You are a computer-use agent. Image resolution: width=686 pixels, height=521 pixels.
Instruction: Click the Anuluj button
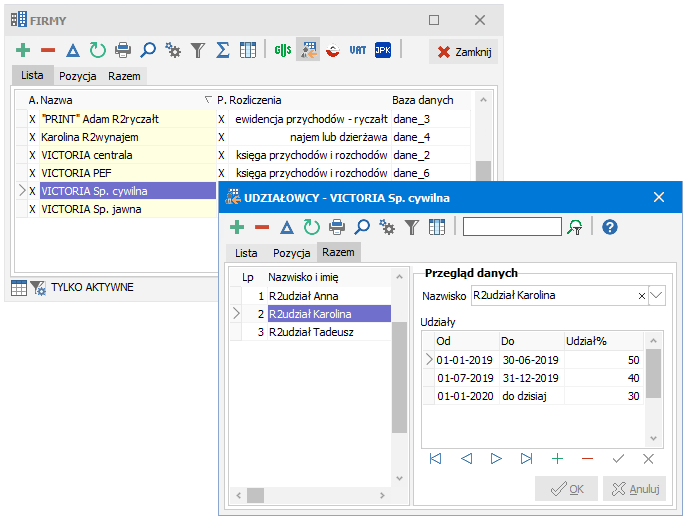(635, 489)
